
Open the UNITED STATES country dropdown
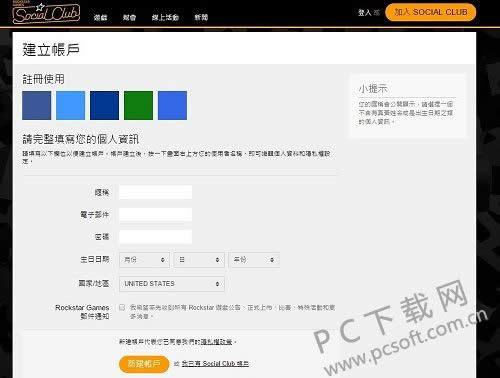172,284
